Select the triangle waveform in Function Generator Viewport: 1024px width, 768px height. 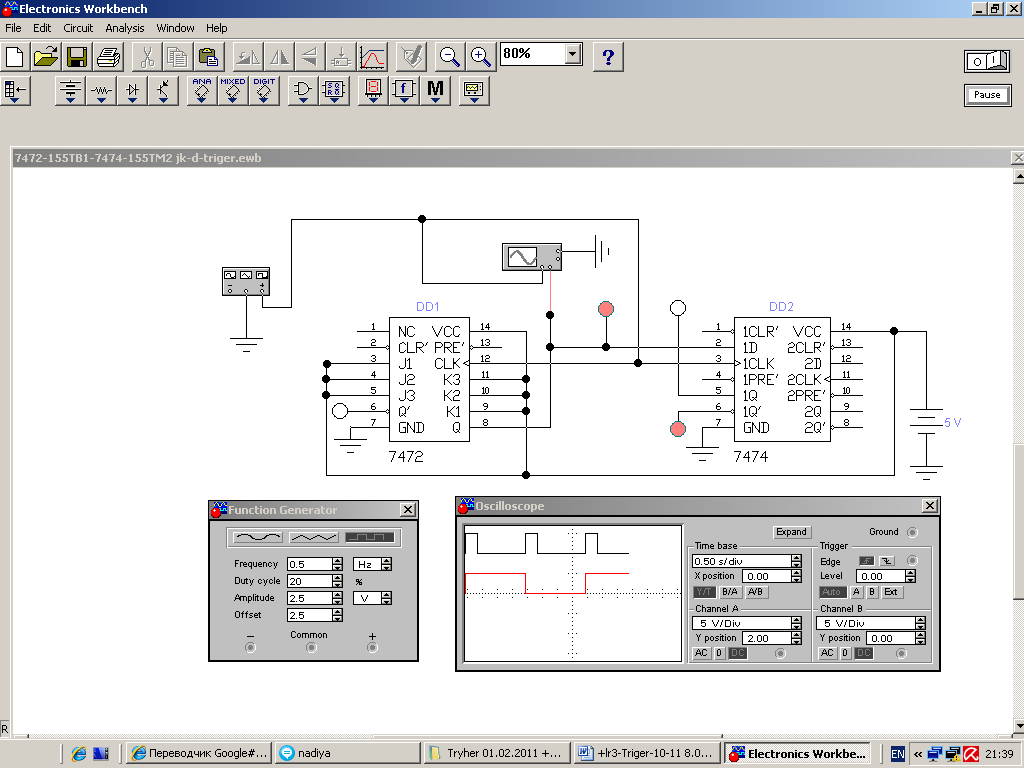click(314, 537)
